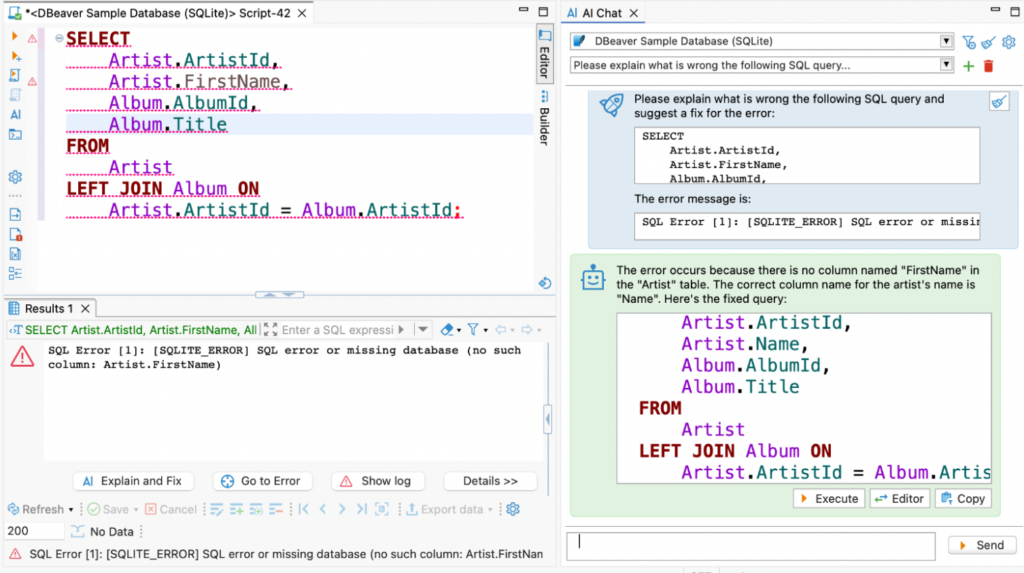Run the whole SQL script icon

[x=15, y=76]
